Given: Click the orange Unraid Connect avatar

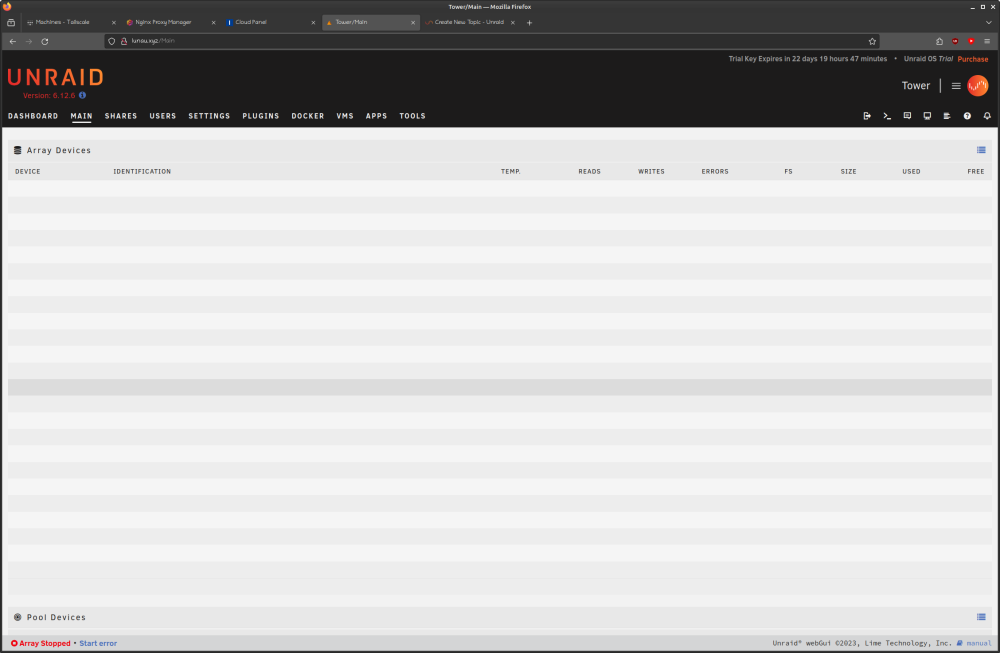Looking at the screenshot, I should 978,85.
